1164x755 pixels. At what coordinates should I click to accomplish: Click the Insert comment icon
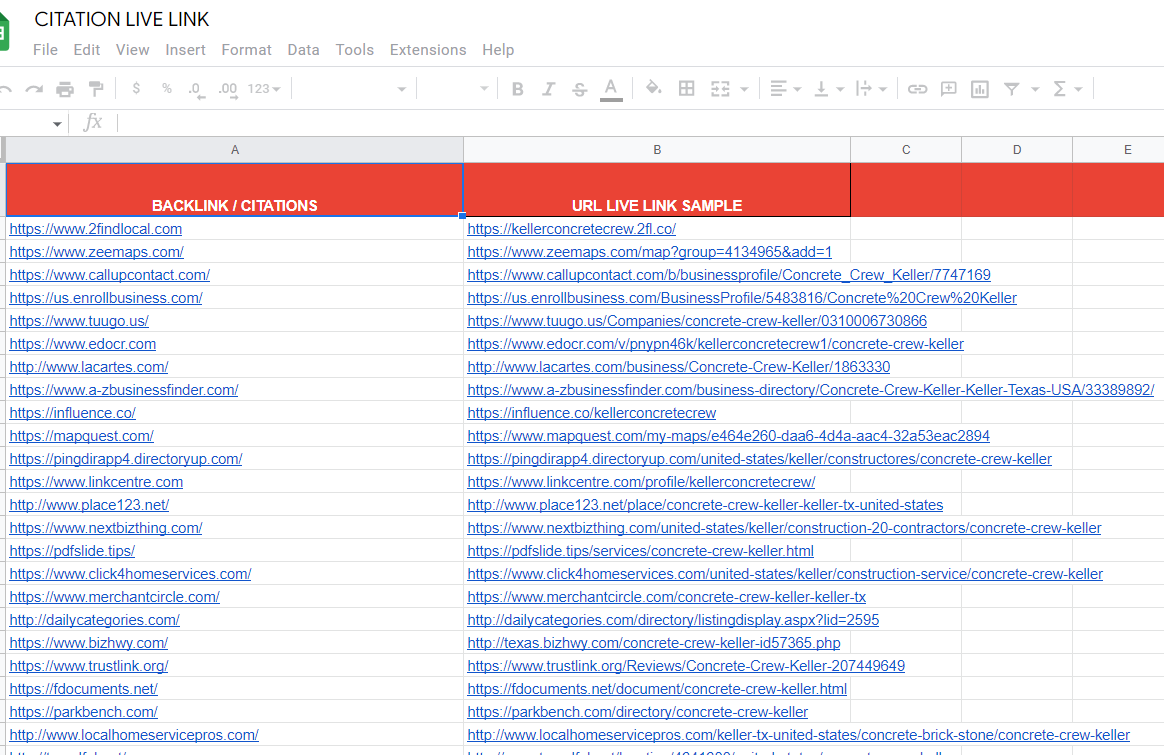coord(949,89)
